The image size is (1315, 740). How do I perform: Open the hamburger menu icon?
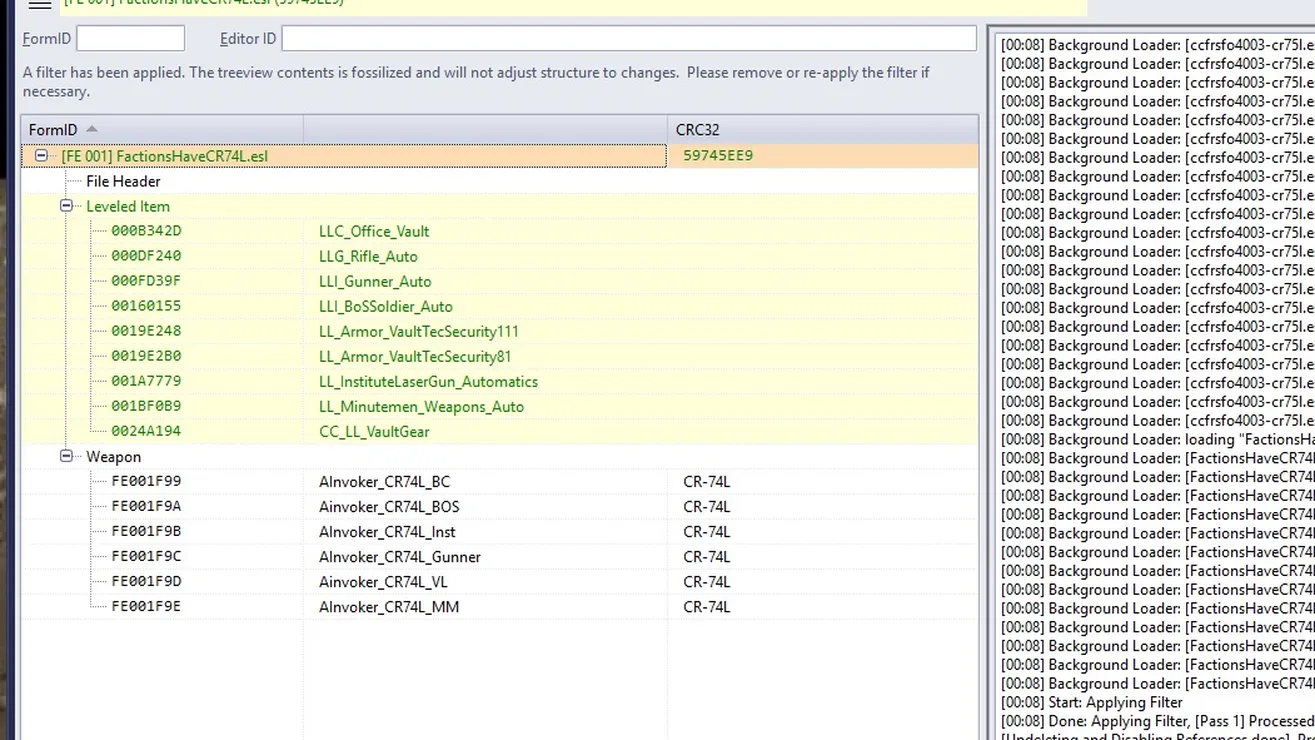point(40,4)
